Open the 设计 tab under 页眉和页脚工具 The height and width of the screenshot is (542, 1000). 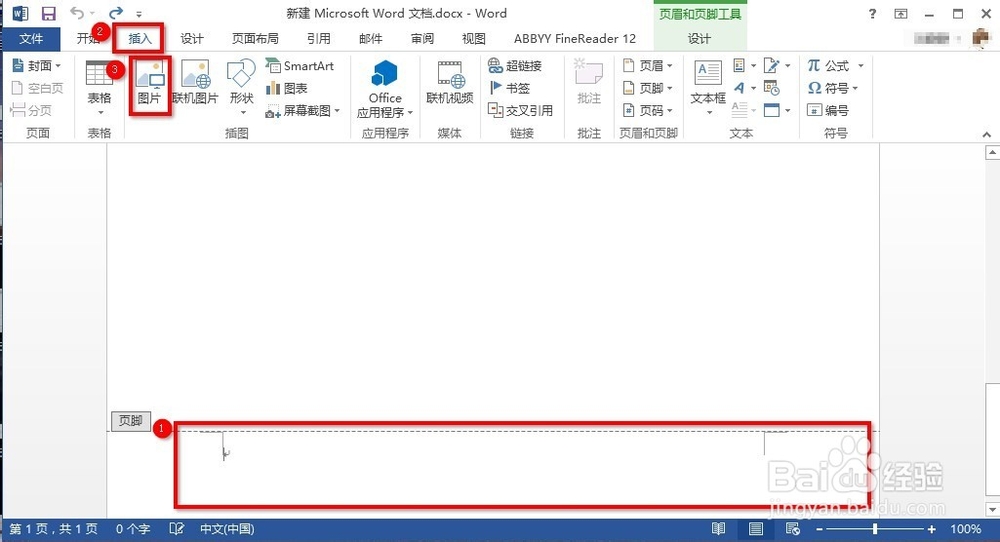(x=699, y=39)
